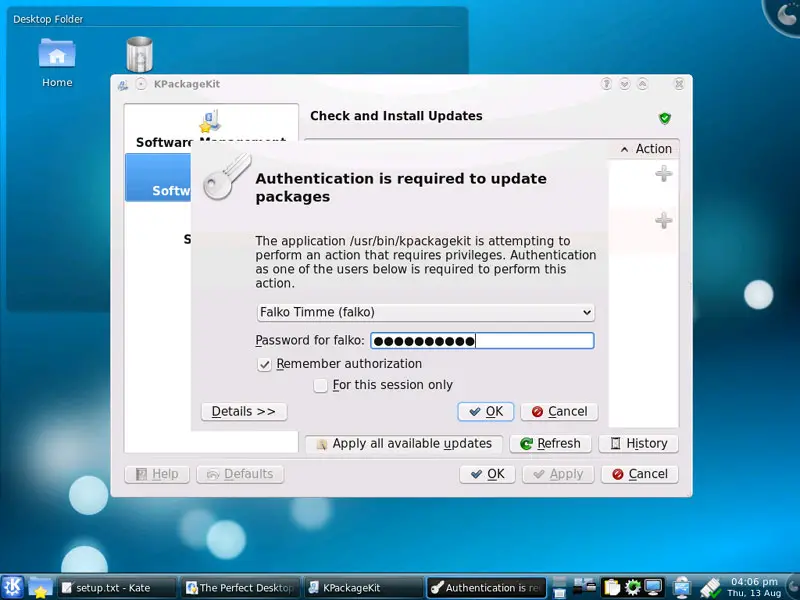The height and width of the screenshot is (600, 800).
Task: Click the titlebar roll-up arrow button
Action: (643, 84)
